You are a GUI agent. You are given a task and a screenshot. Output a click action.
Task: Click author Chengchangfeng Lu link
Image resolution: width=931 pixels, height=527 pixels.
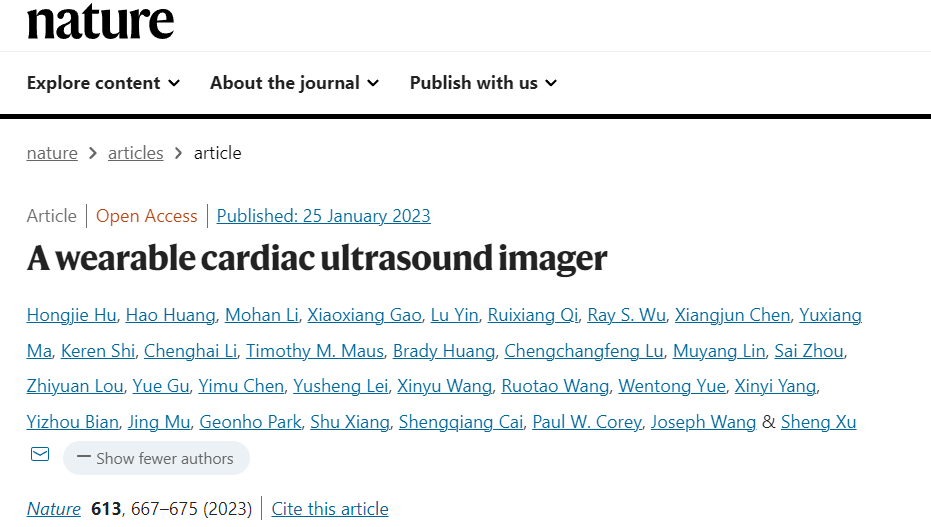click(584, 351)
